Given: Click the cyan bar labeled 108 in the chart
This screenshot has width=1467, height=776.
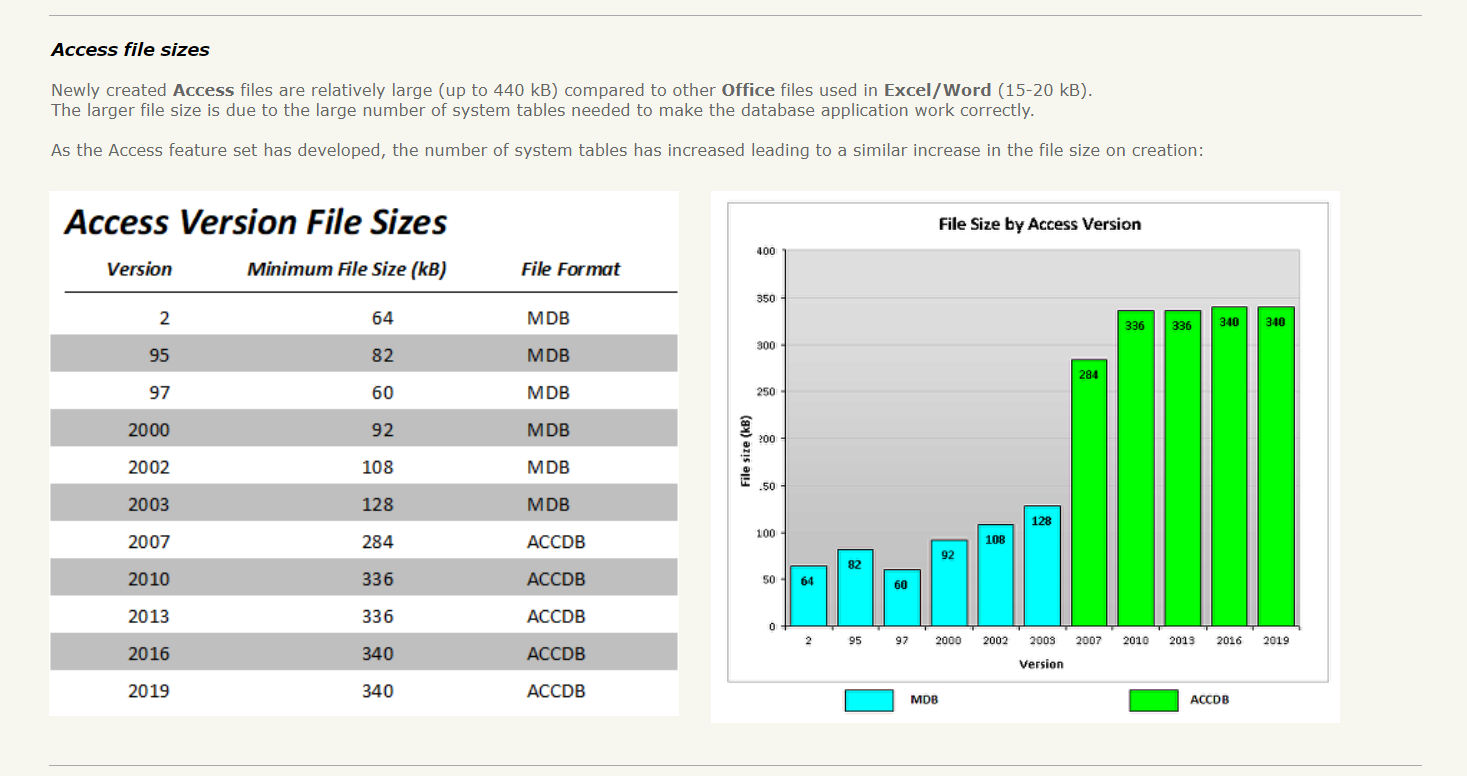Looking at the screenshot, I should pyautogui.click(x=995, y=575).
